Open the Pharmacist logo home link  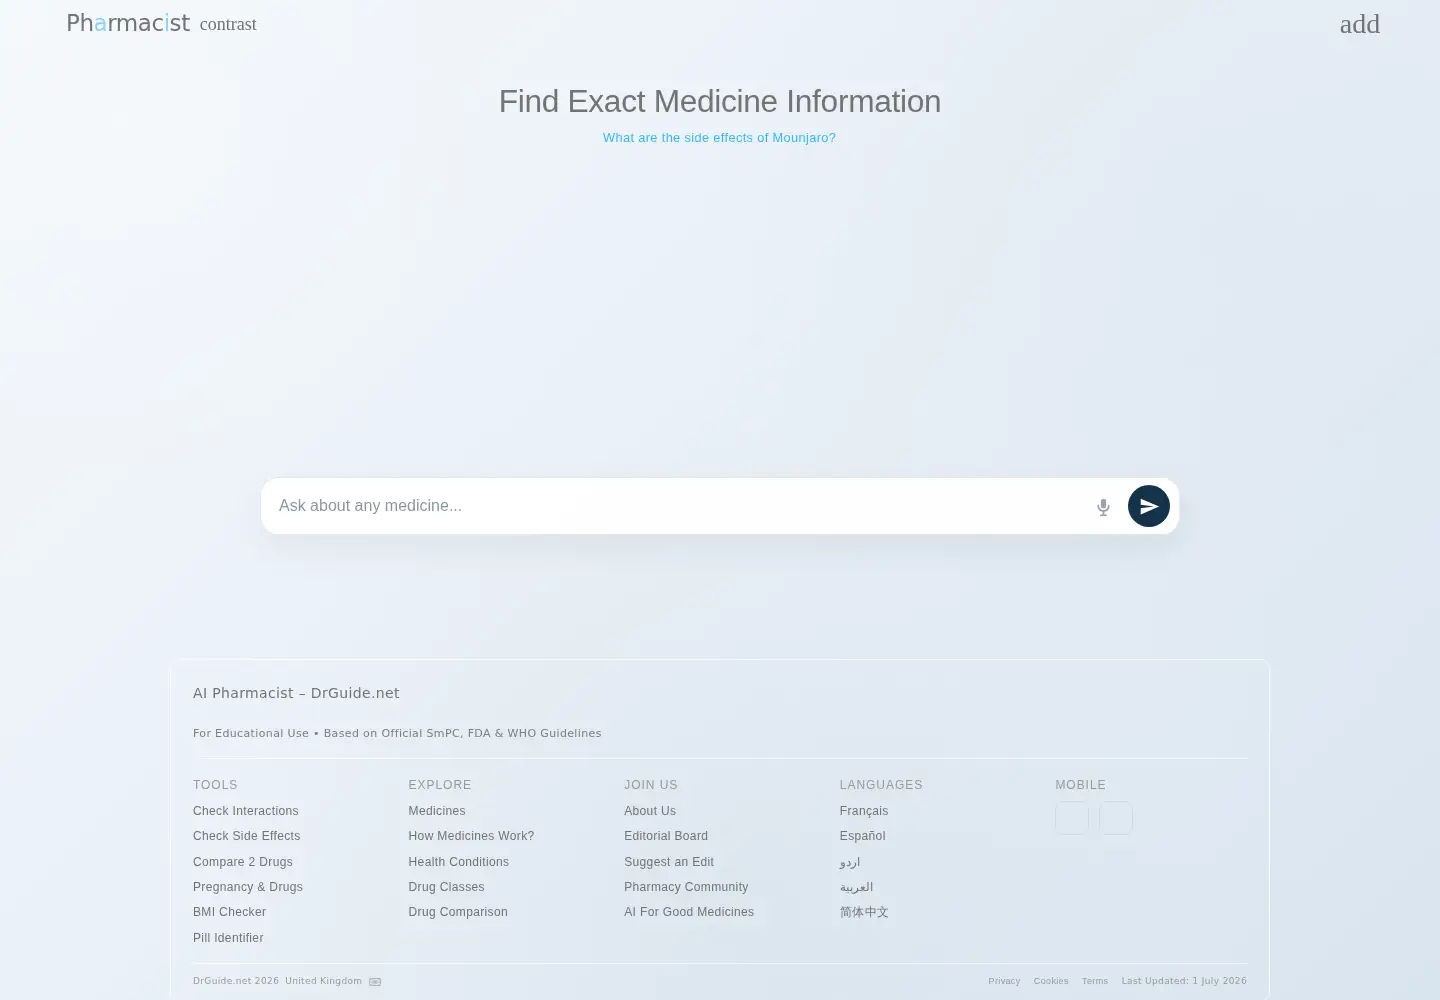(128, 23)
